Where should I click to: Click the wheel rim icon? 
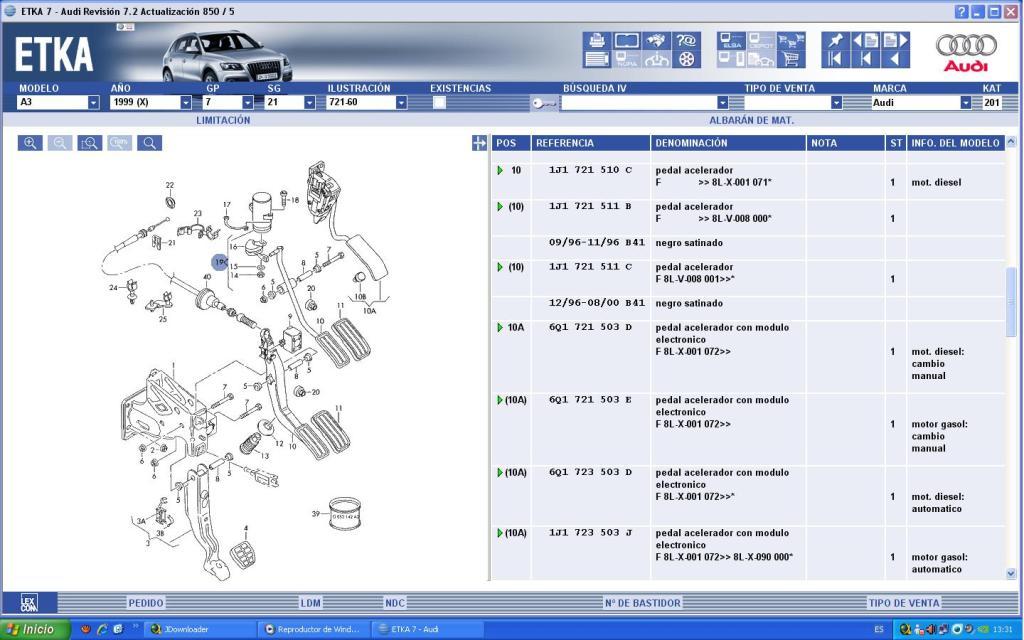[x=686, y=59]
